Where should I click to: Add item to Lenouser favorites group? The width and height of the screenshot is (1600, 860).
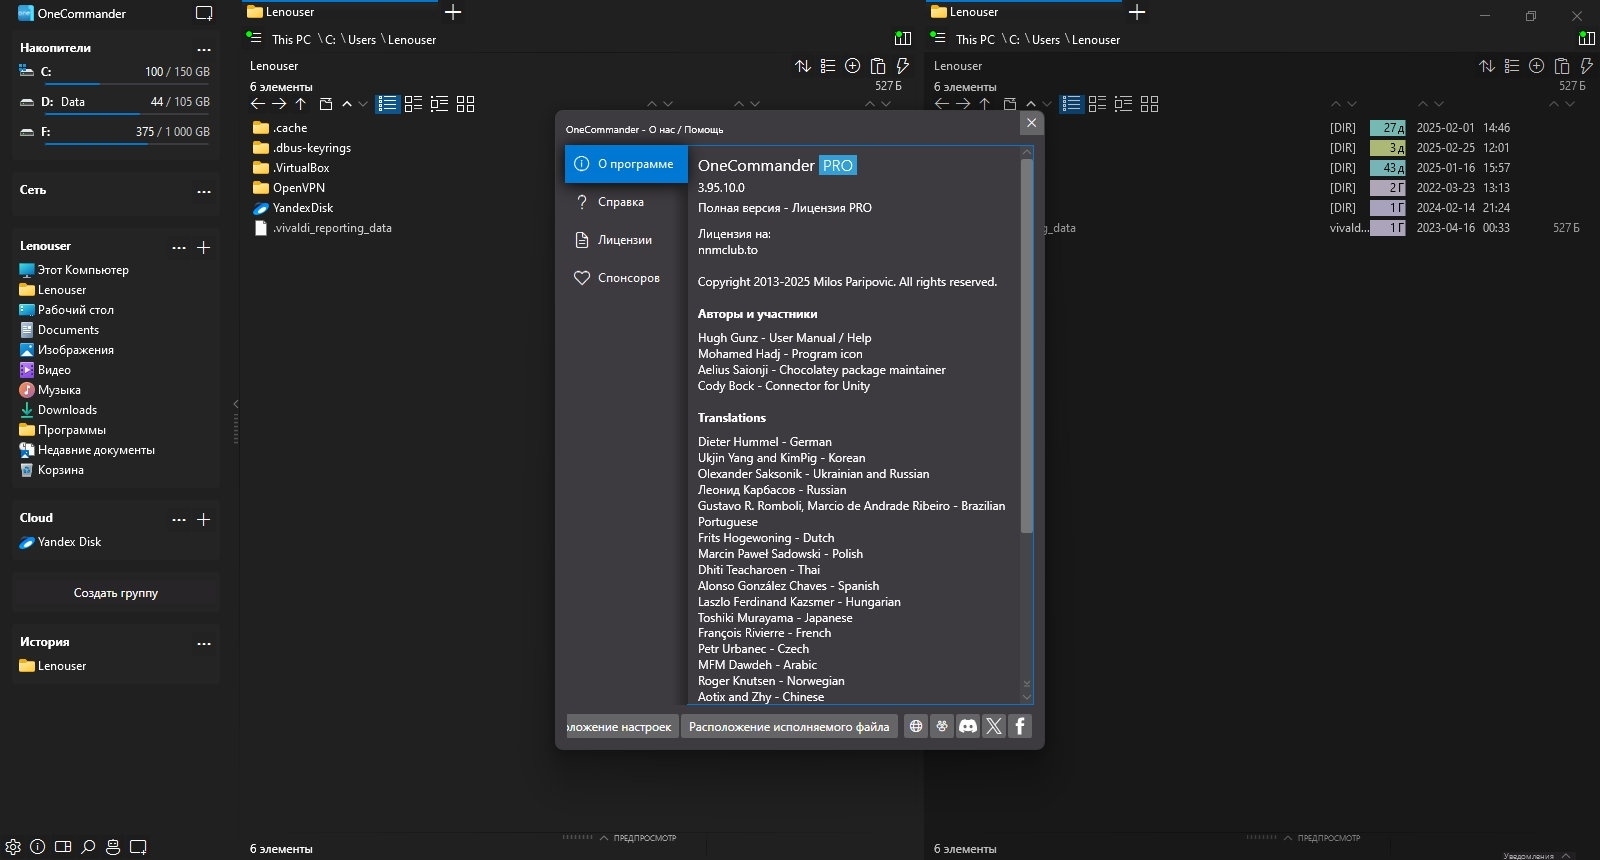(x=204, y=247)
